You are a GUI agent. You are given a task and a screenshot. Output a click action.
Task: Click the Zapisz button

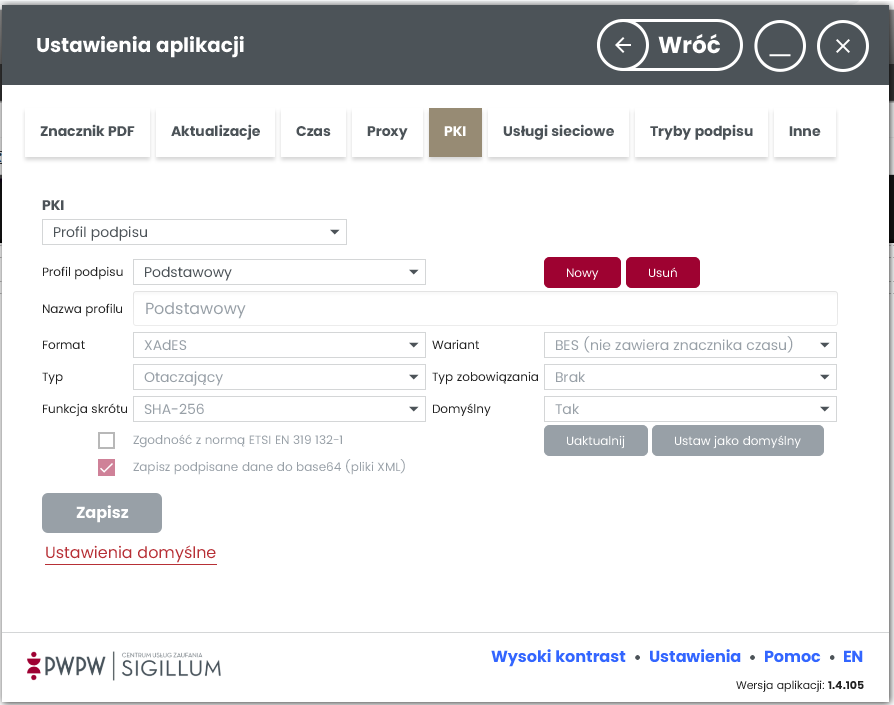click(102, 513)
